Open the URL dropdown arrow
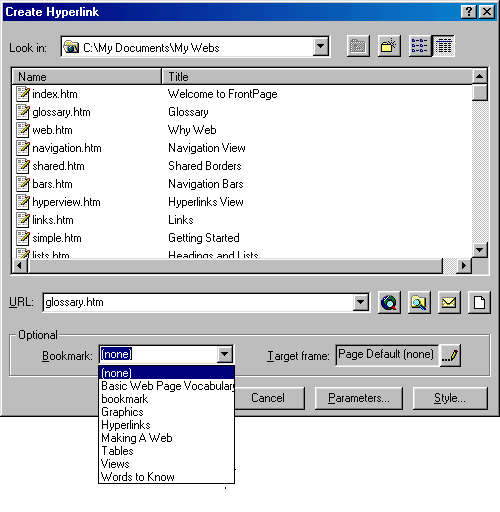The height and width of the screenshot is (512, 500). pyautogui.click(x=360, y=303)
